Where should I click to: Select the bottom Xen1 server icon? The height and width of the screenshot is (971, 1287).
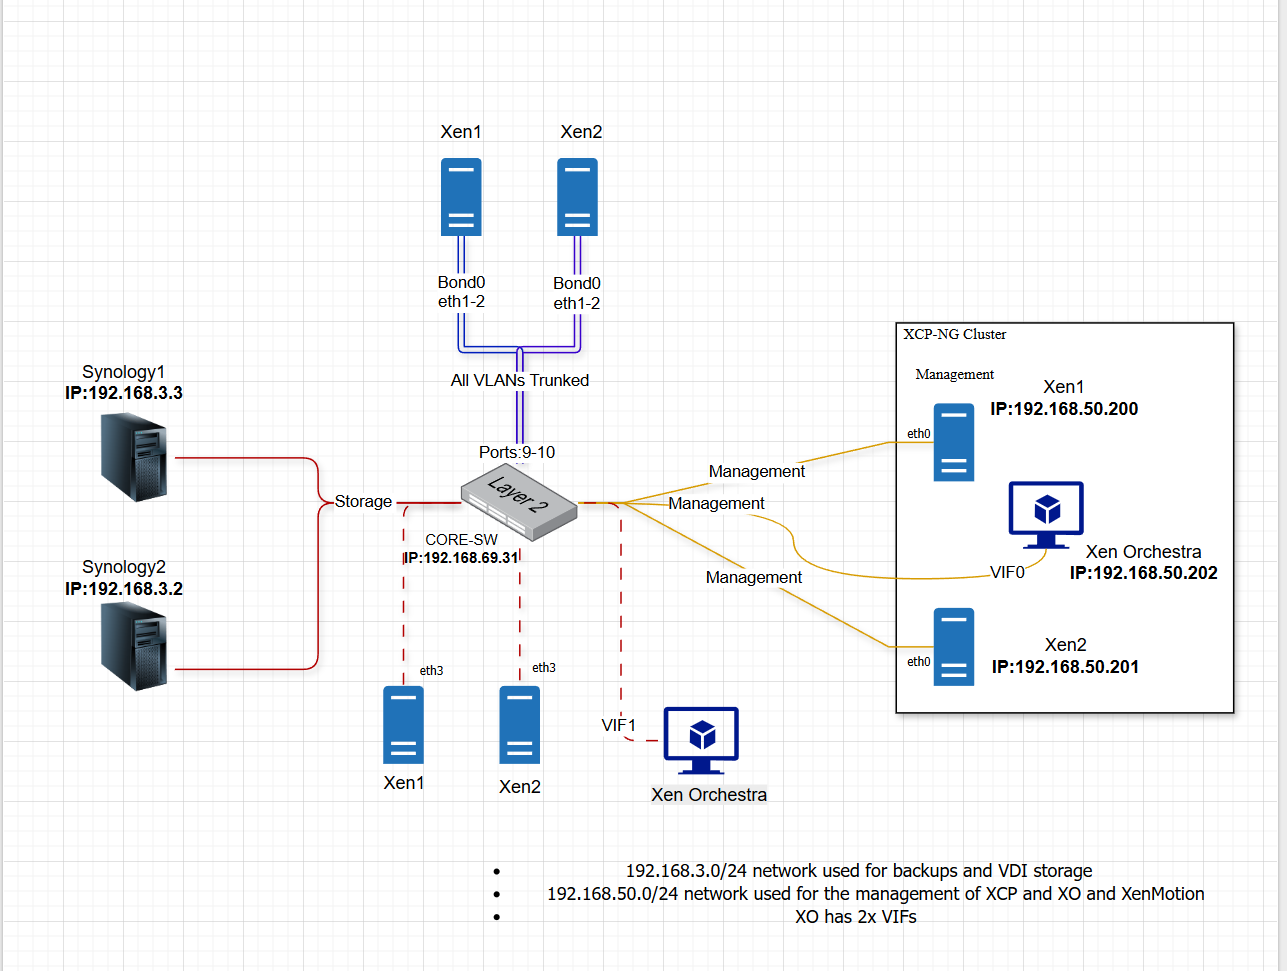[403, 725]
